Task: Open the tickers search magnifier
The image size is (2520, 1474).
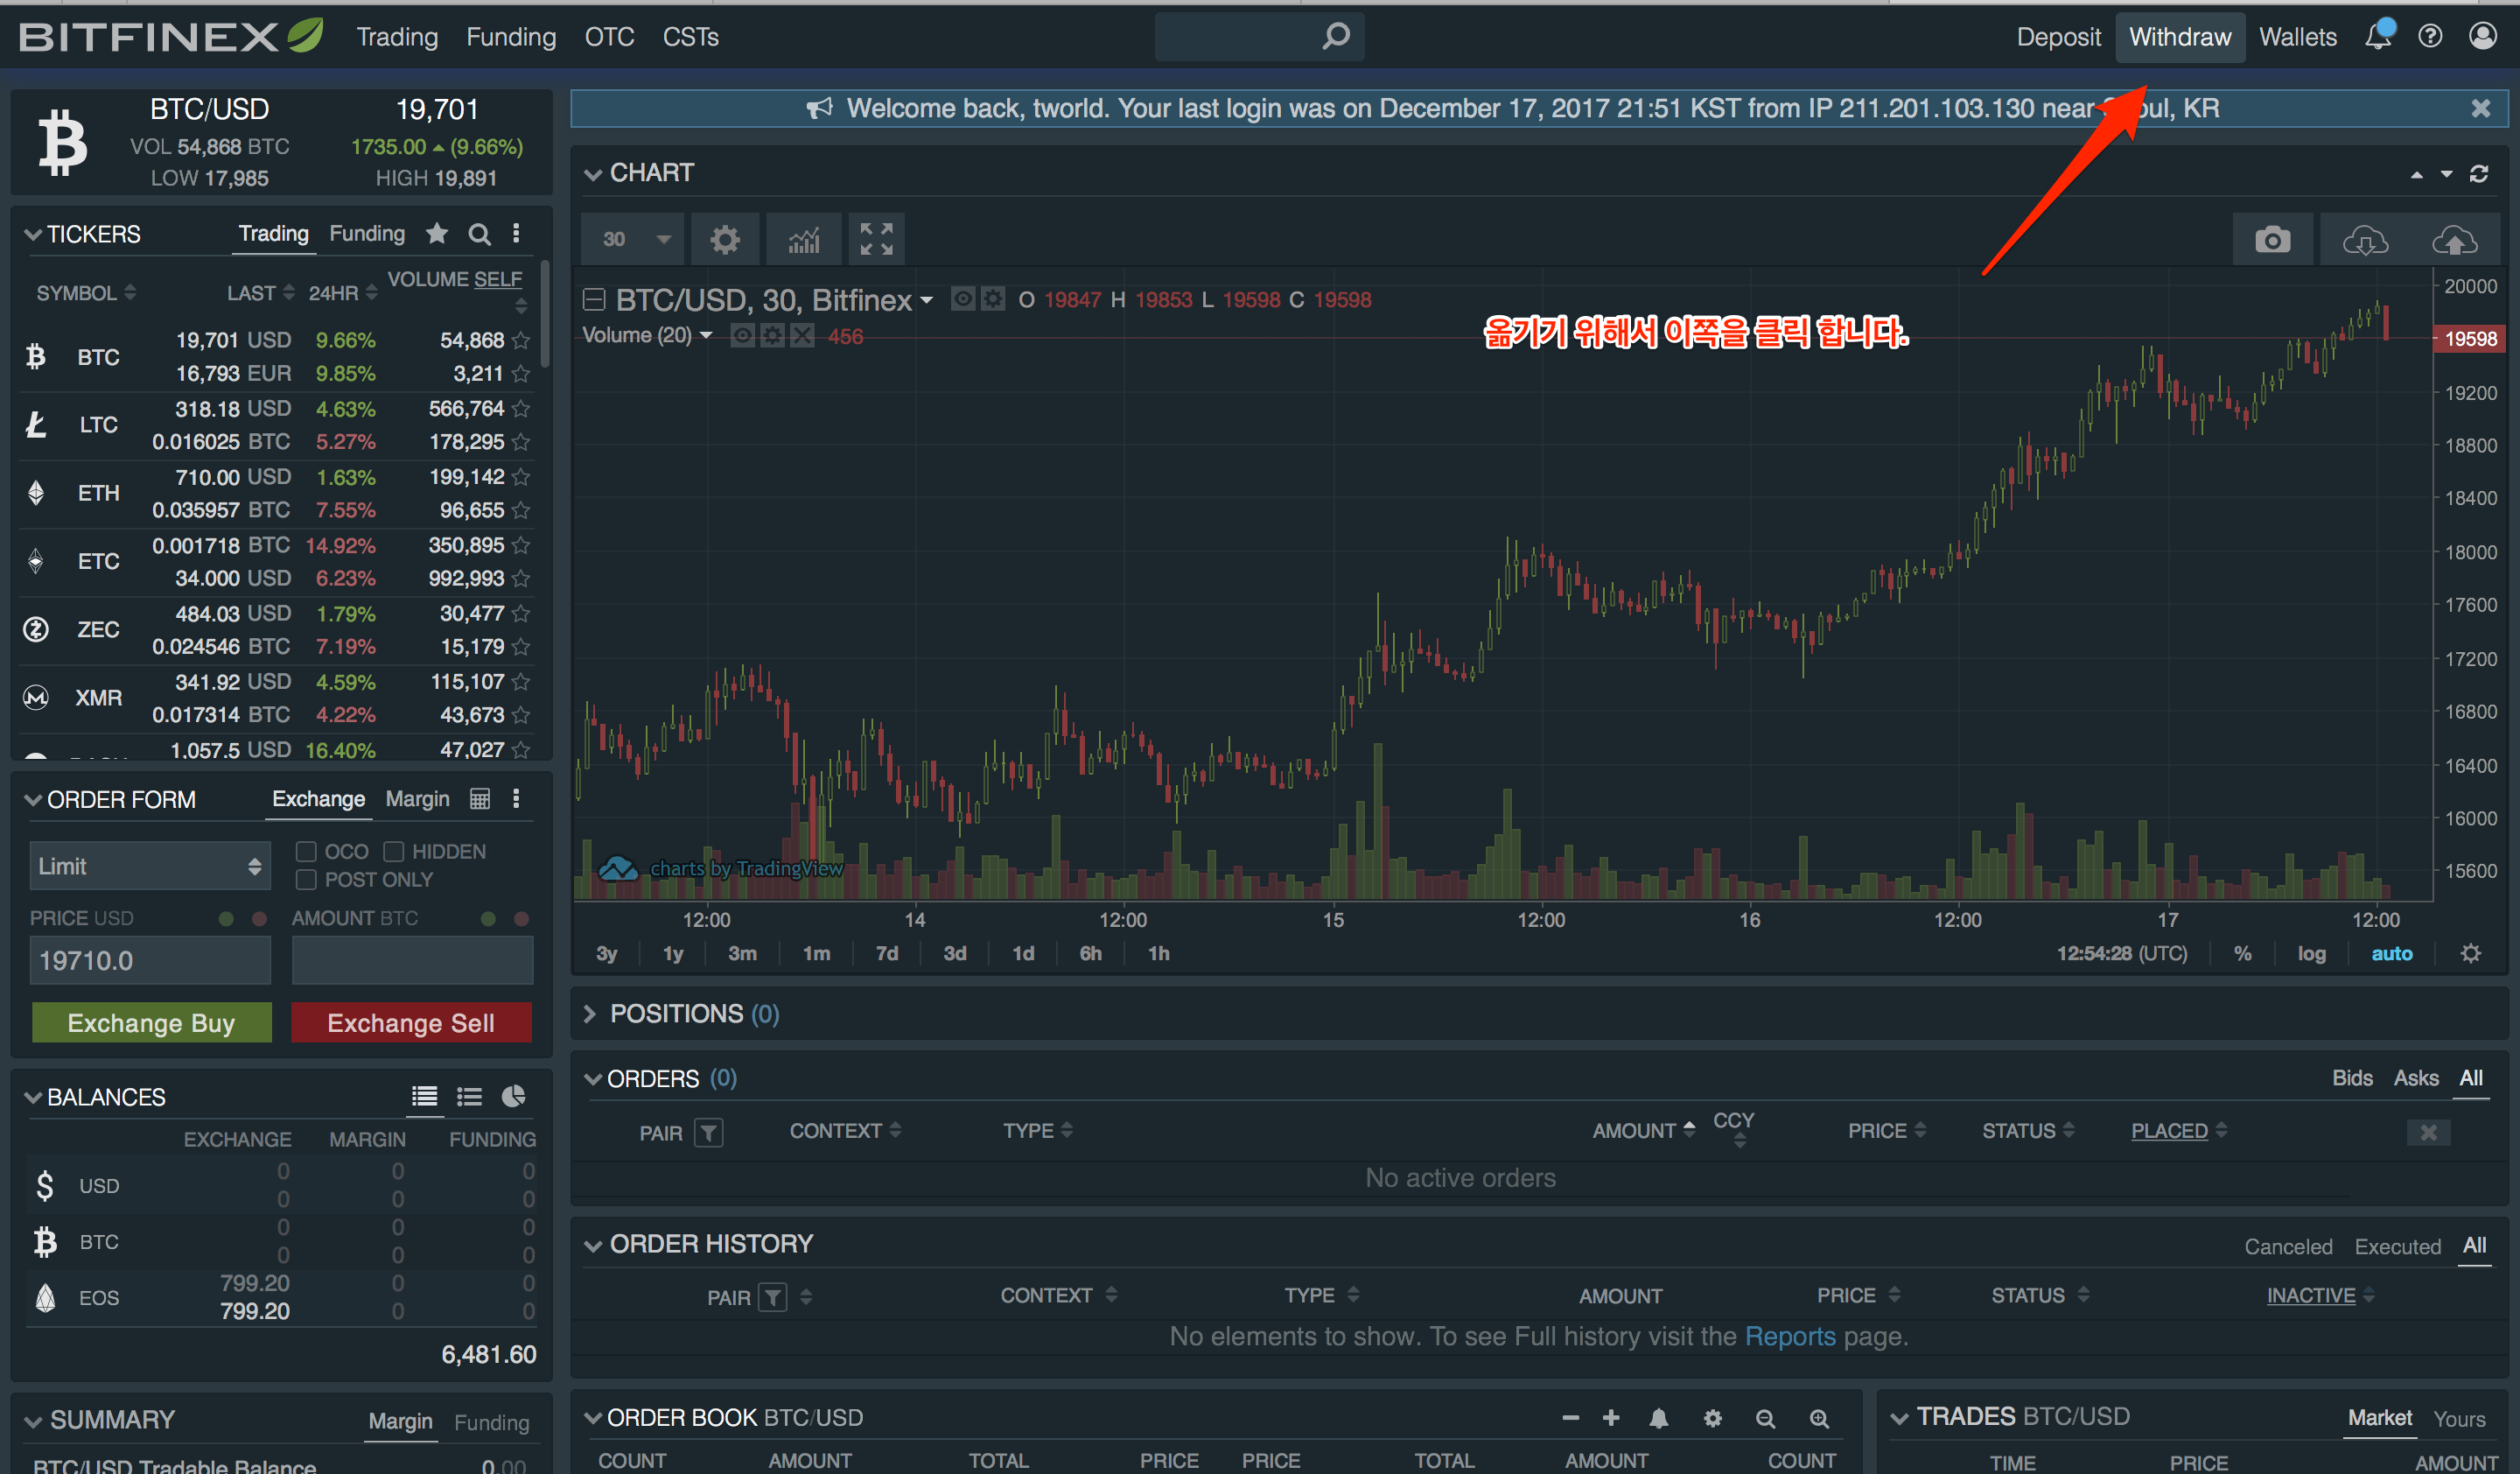Action: [x=480, y=234]
